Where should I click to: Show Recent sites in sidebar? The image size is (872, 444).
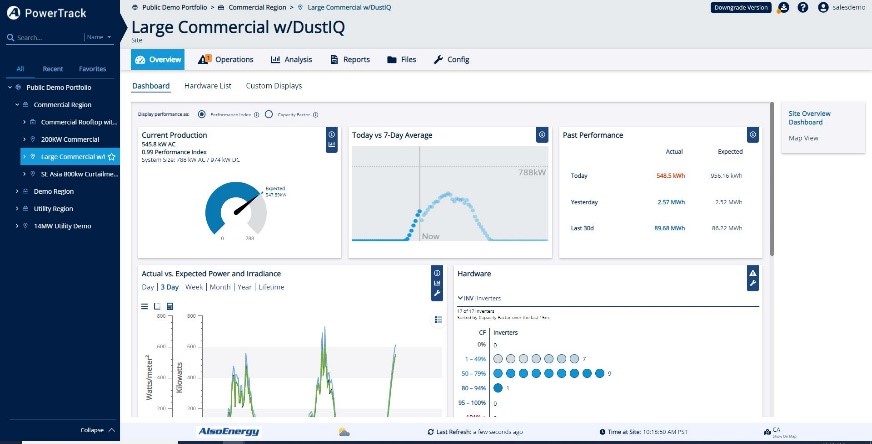click(53, 69)
